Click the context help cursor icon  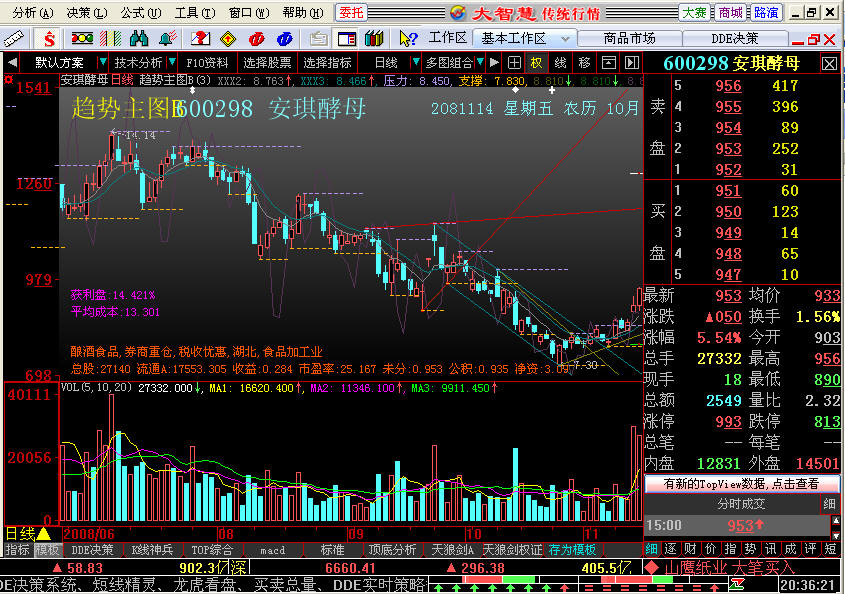(x=408, y=38)
